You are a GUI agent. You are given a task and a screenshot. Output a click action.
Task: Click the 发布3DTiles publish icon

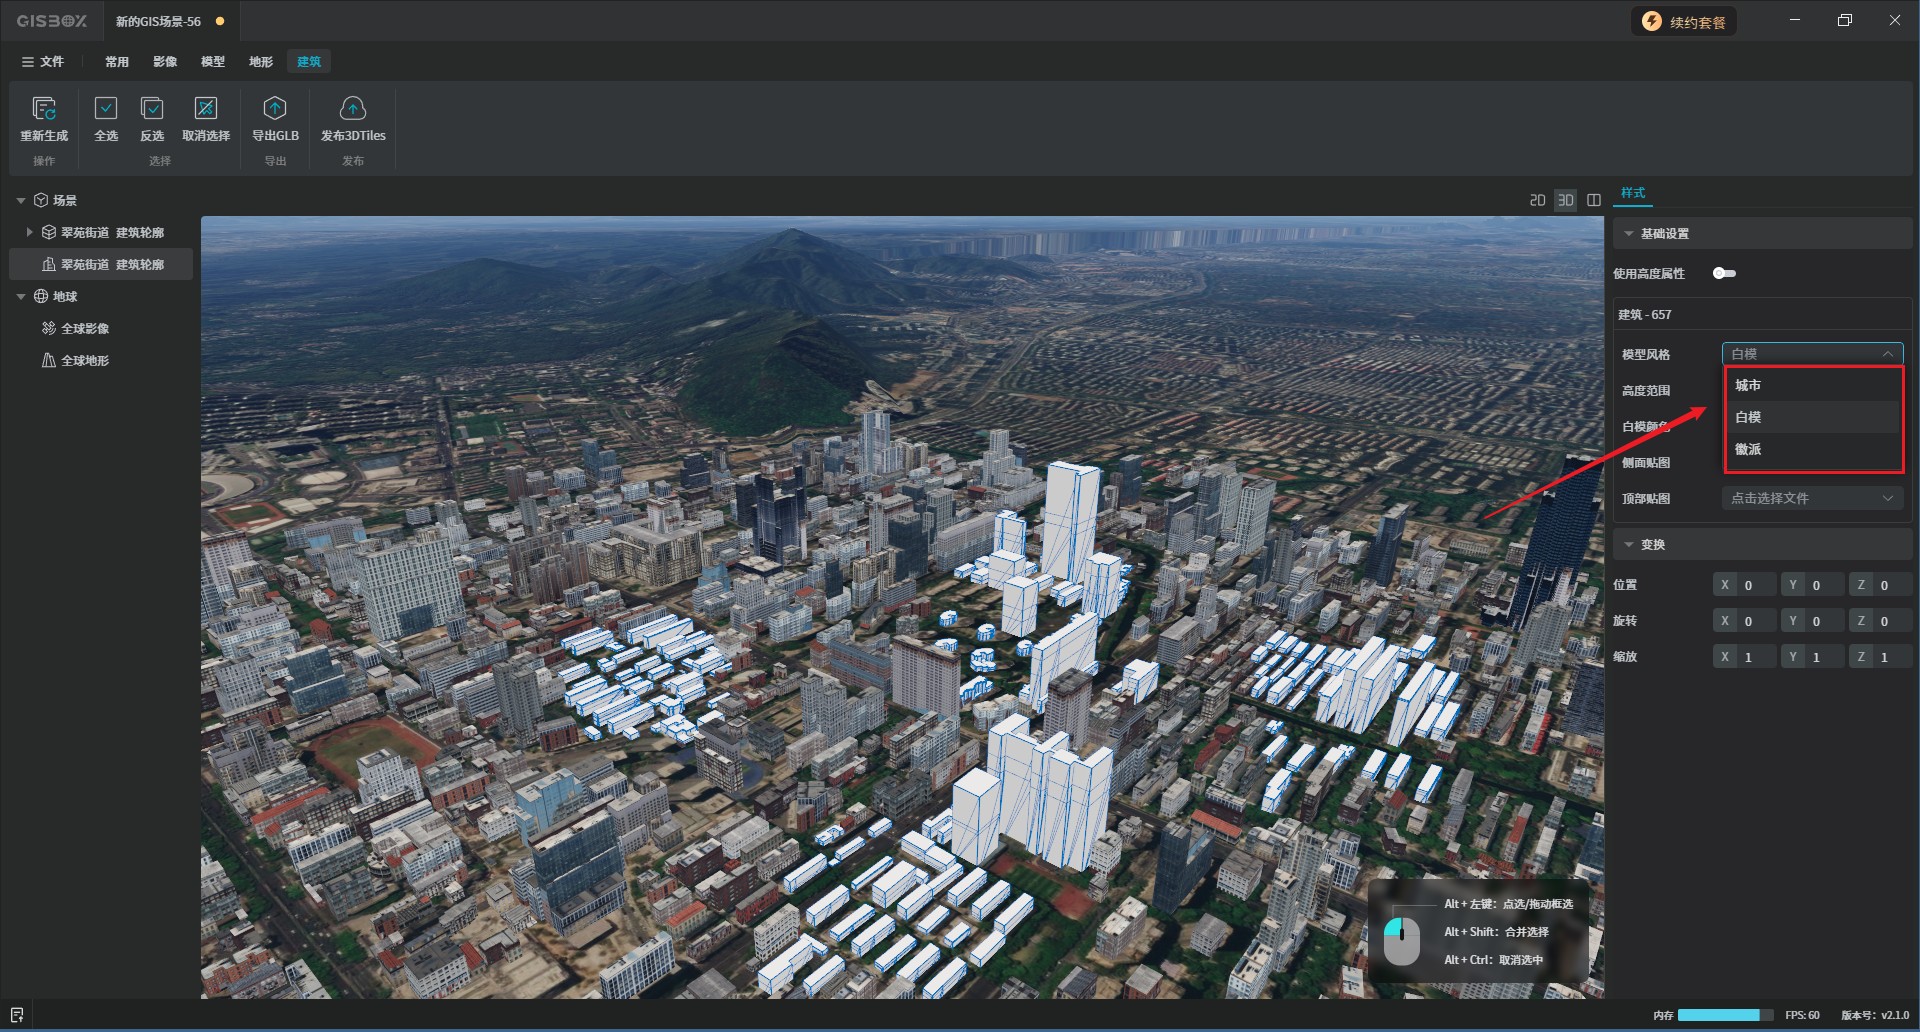click(353, 108)
